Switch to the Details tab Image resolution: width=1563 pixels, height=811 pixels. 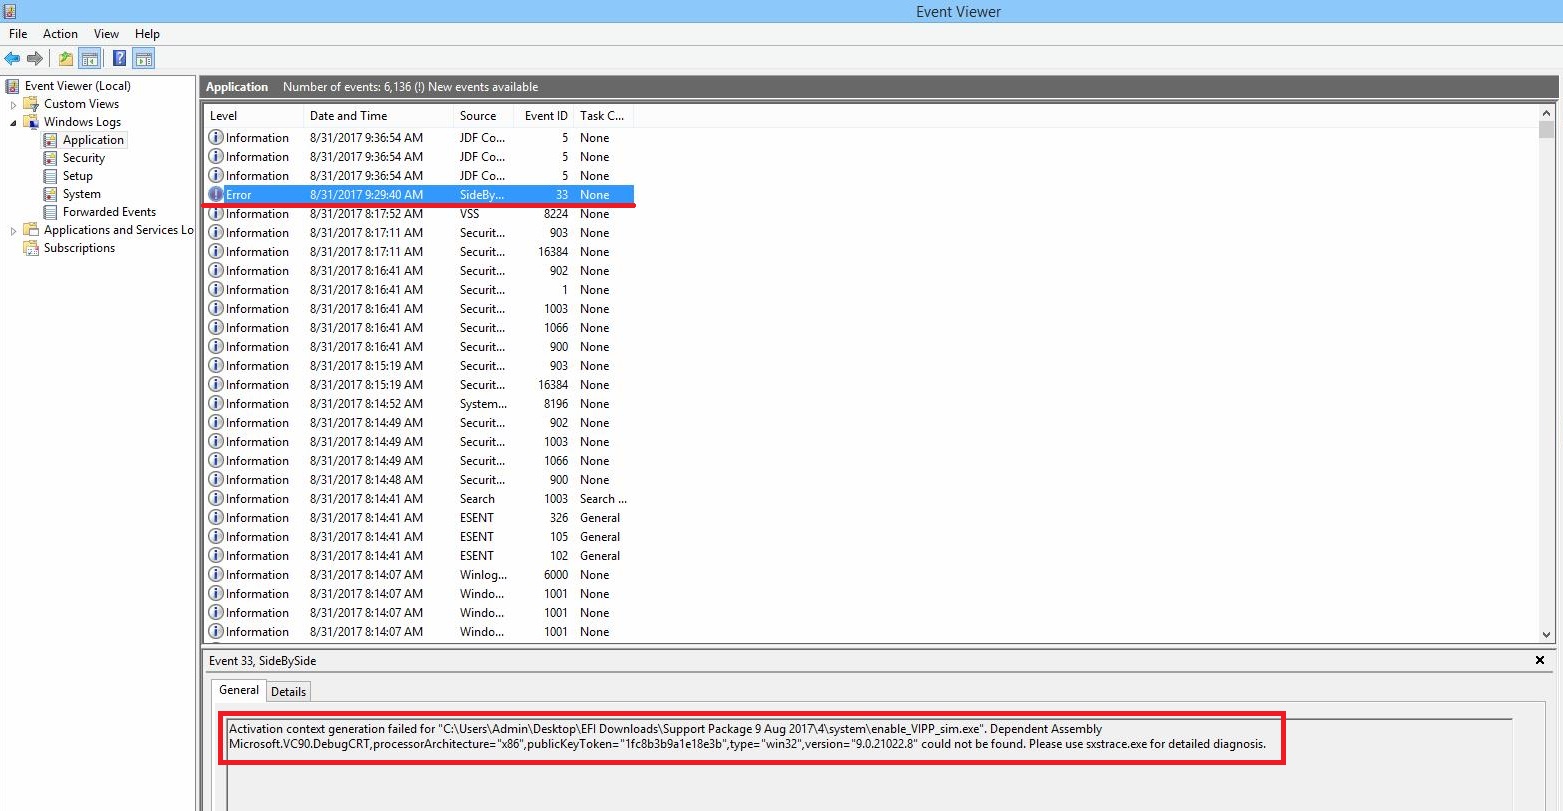coord(288,691)
